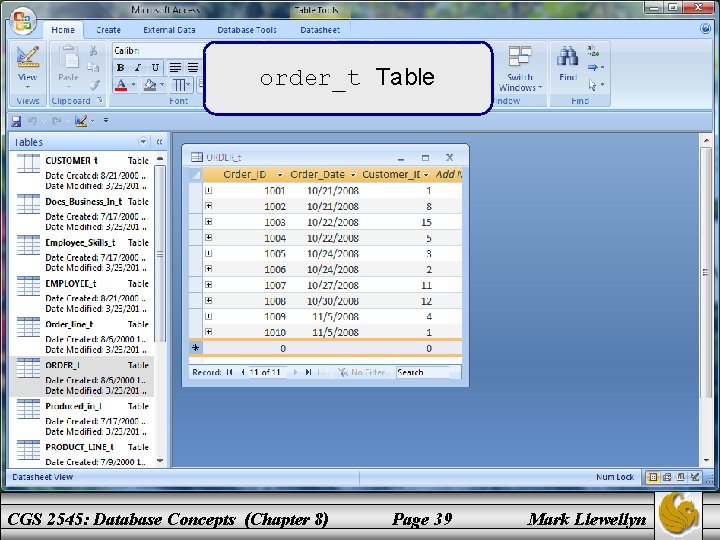Click the Redo icon in Quick Access
The width and height of the screenshot is (720, 540).
(x=56, y=121)
